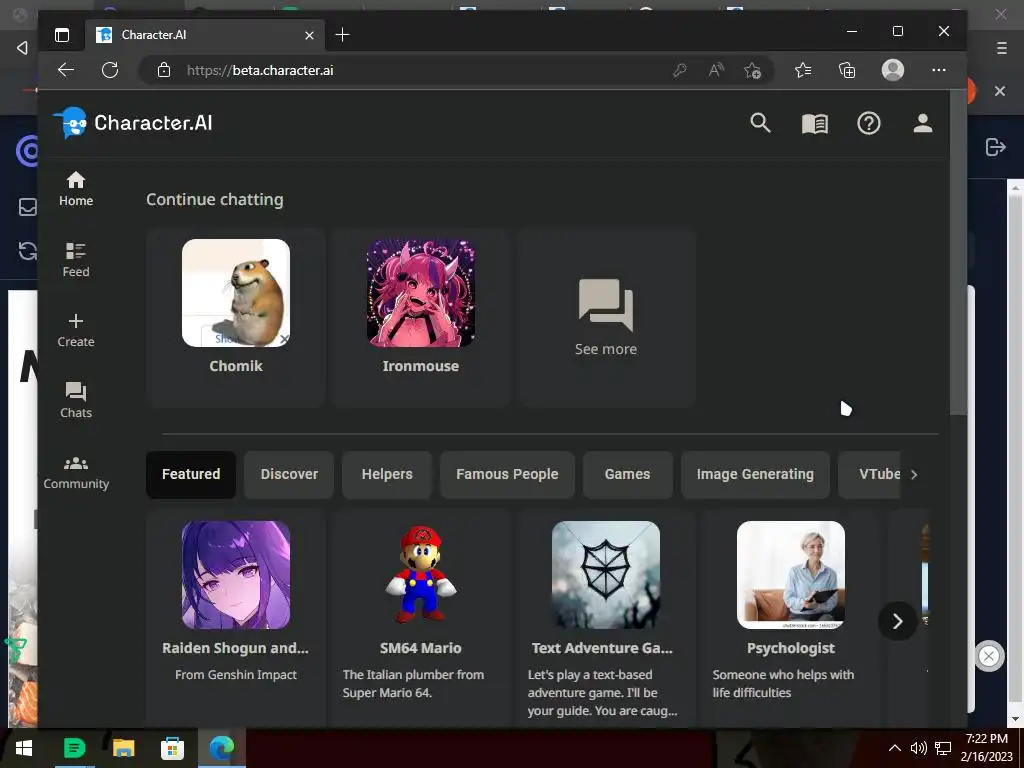The height and width of the screenshot is (768, 1024).
Task: Open the profile person icon in header
Action: pos(922,123)
